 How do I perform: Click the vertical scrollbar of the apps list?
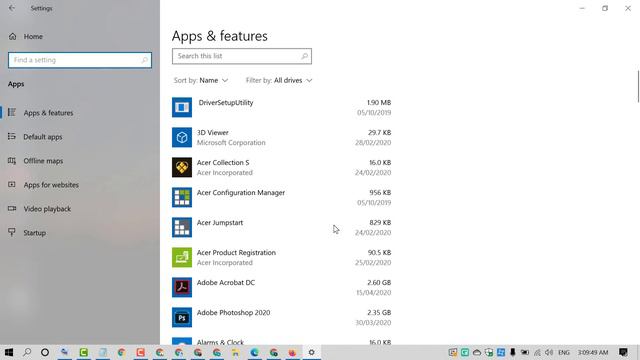click(638, 86)
